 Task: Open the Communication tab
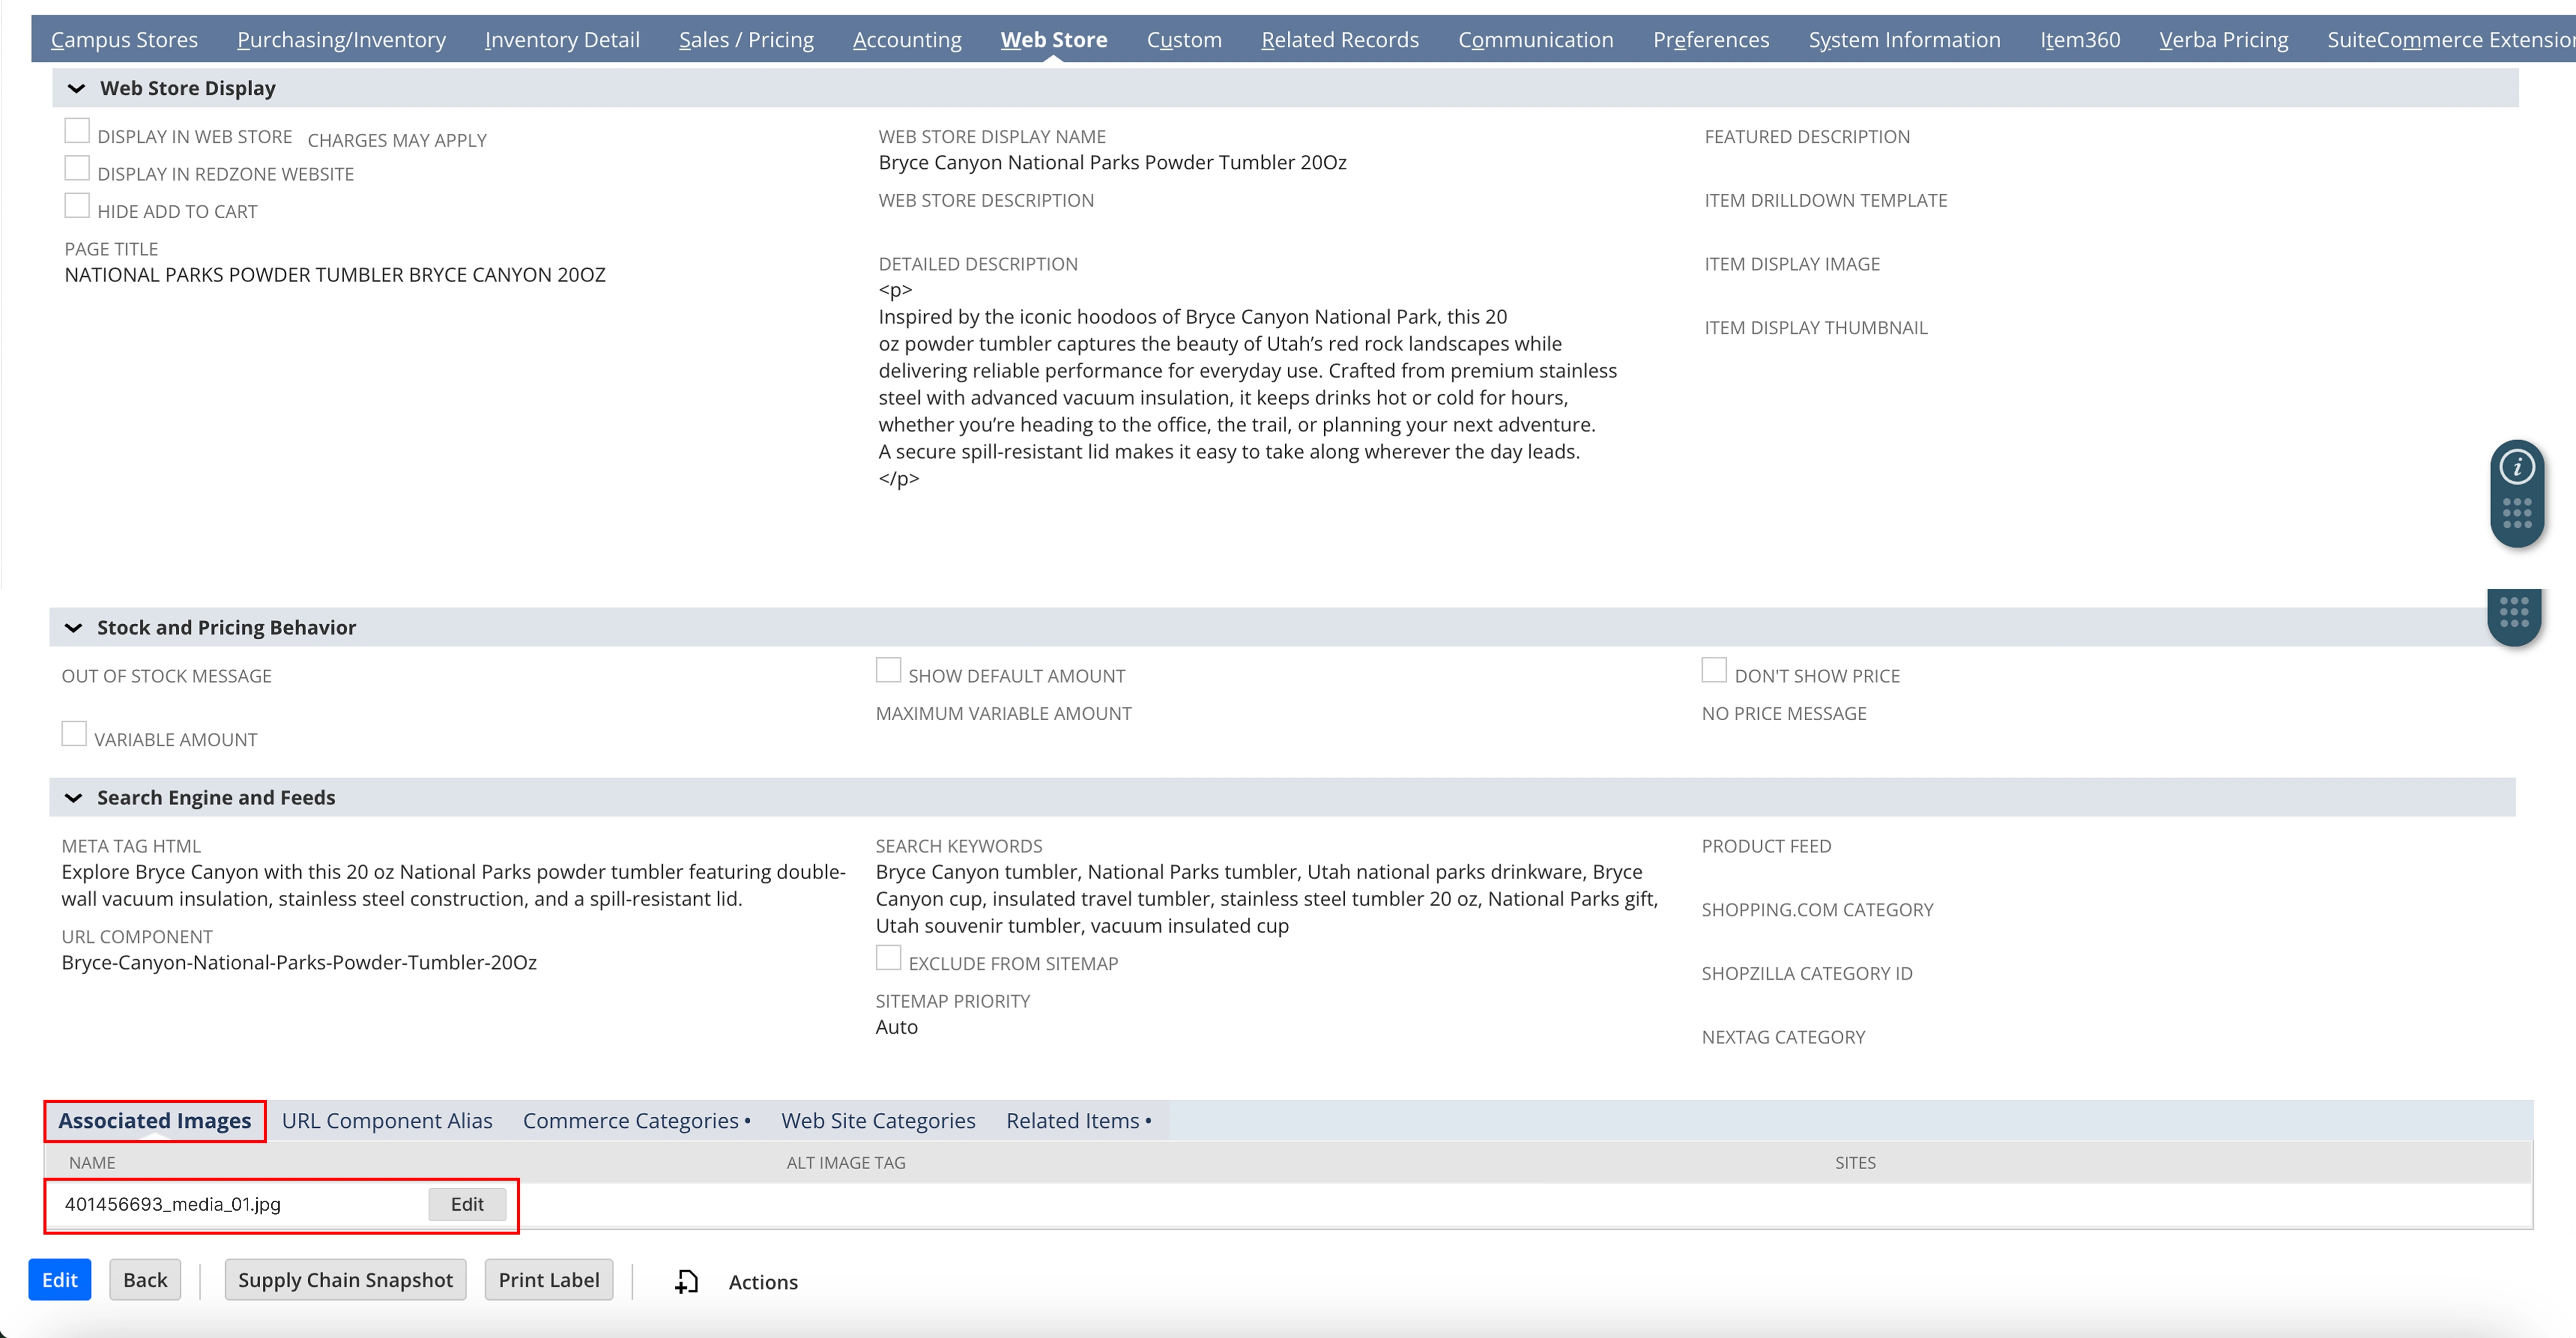(x=1536, y=40)
